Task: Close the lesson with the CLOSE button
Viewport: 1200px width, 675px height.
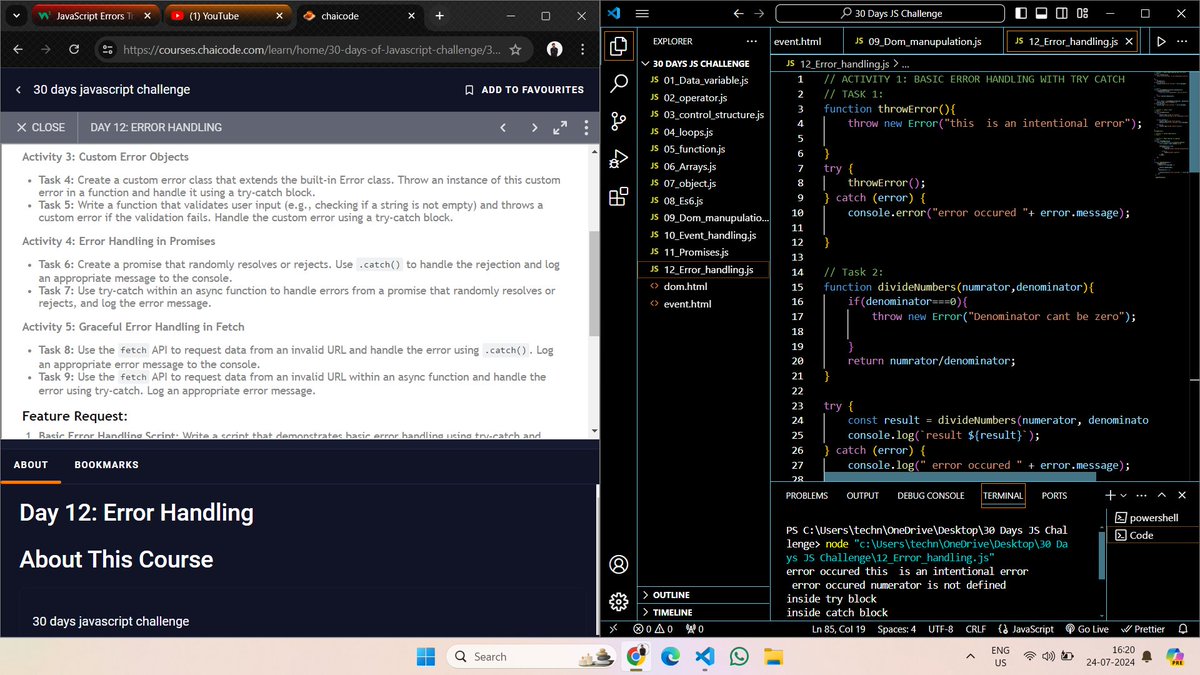Action: [x=41, y=127]
